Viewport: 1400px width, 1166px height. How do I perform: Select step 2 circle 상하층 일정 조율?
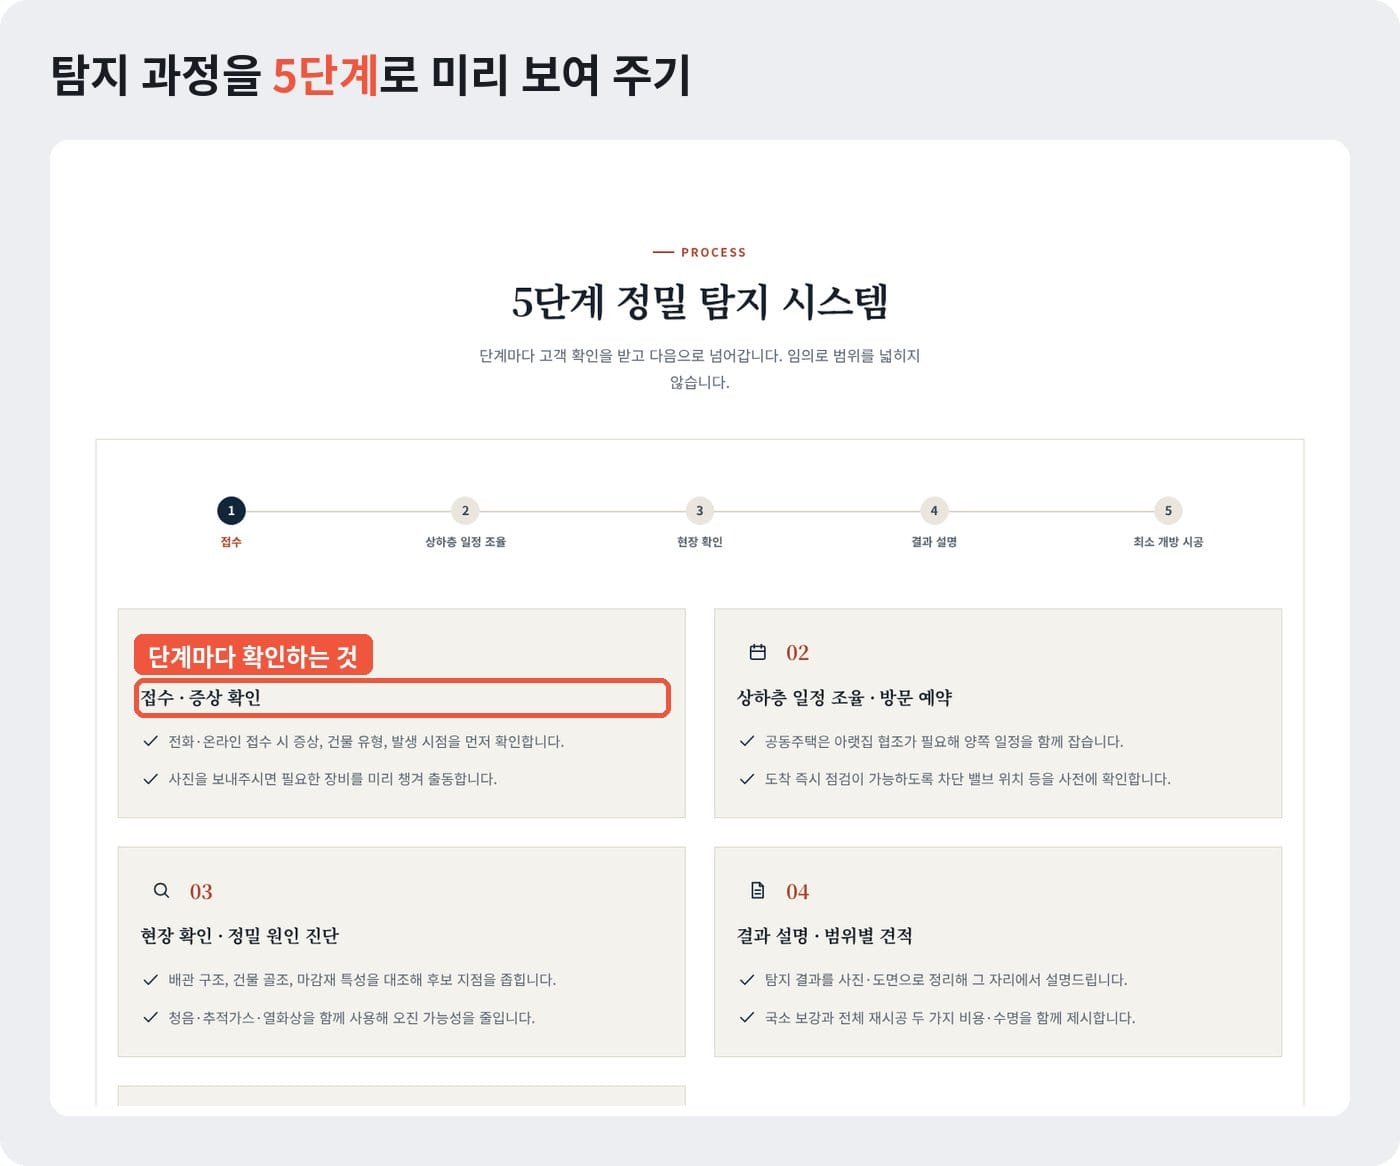[465, 511]
